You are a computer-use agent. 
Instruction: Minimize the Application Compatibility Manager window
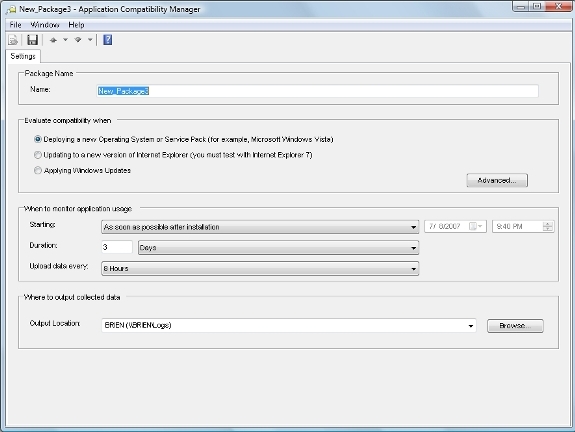click(x=521, y=7)
